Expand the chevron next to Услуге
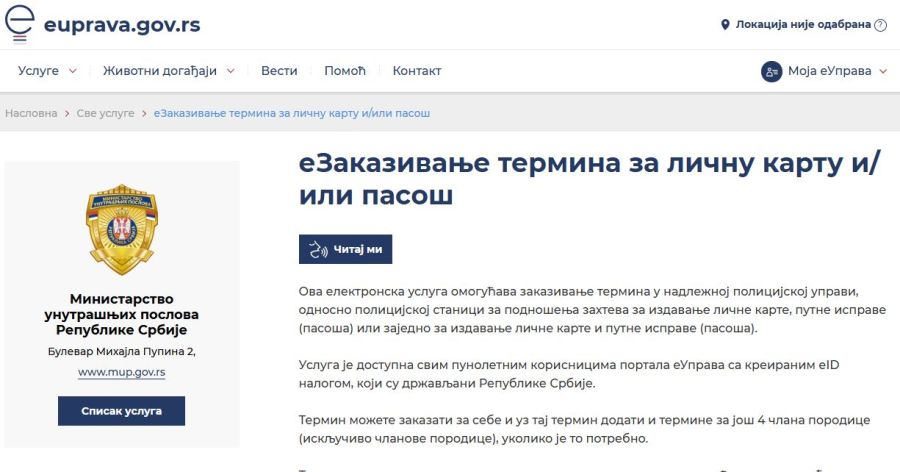The height and width of the screenshot is (472, 900). (x=72, y=71)
